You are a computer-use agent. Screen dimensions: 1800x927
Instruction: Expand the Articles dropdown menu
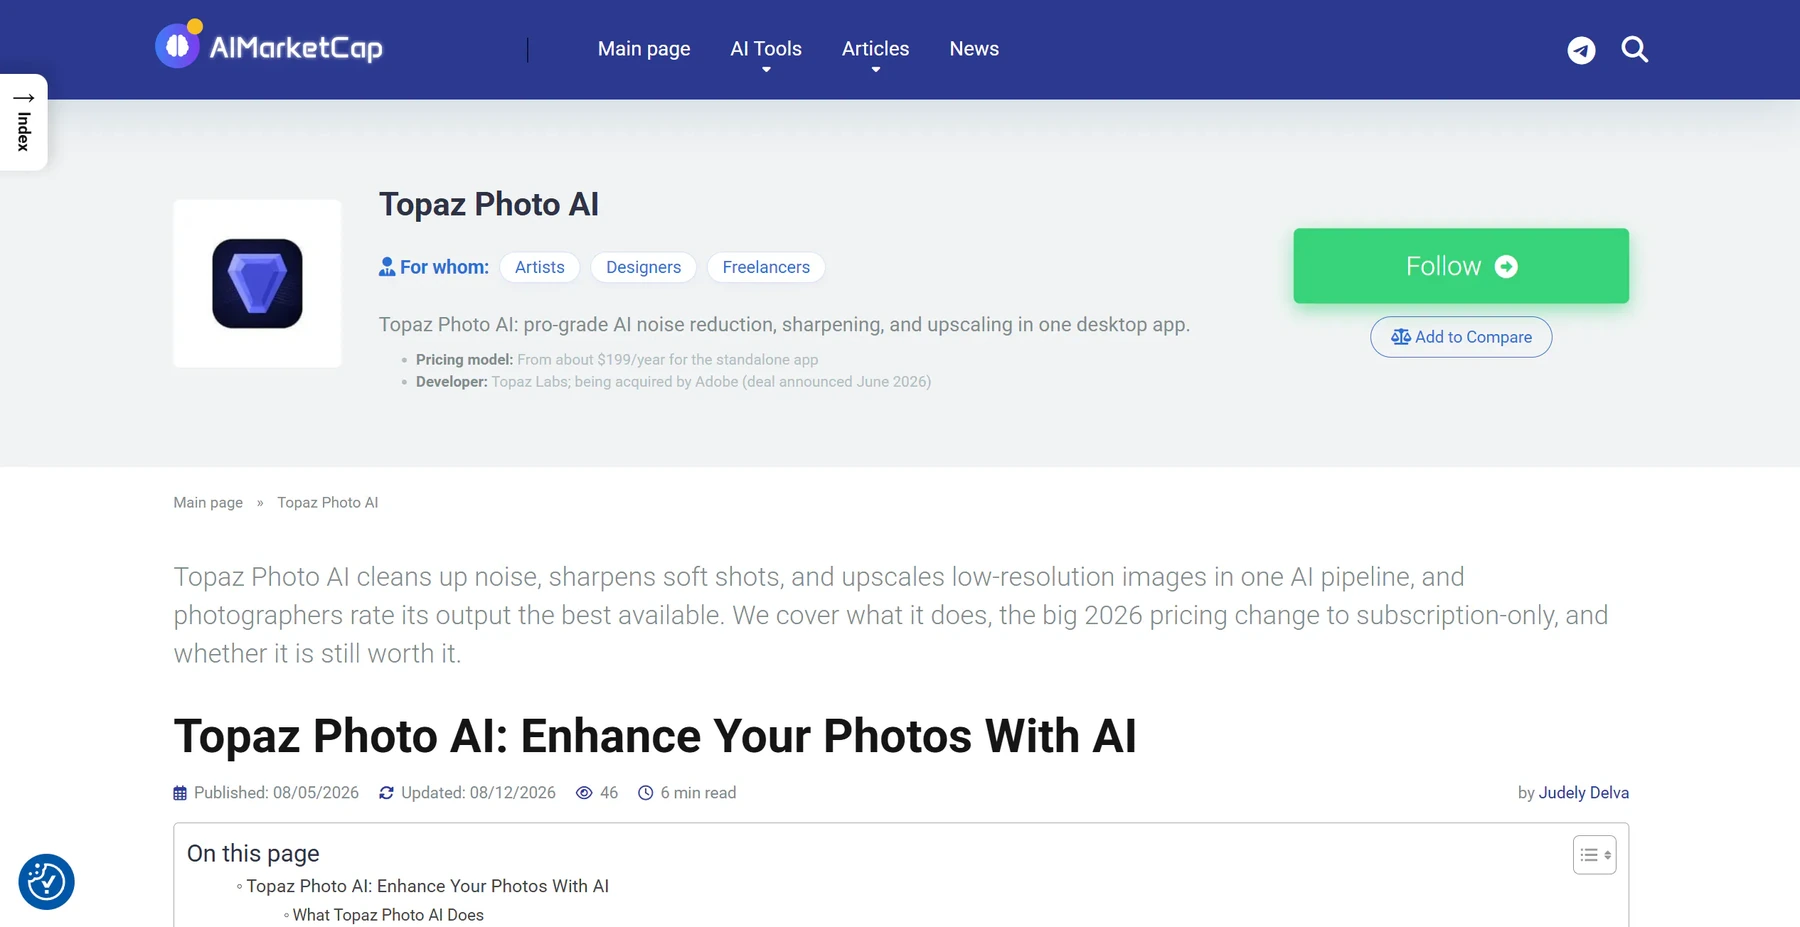[x=875, y=49]
